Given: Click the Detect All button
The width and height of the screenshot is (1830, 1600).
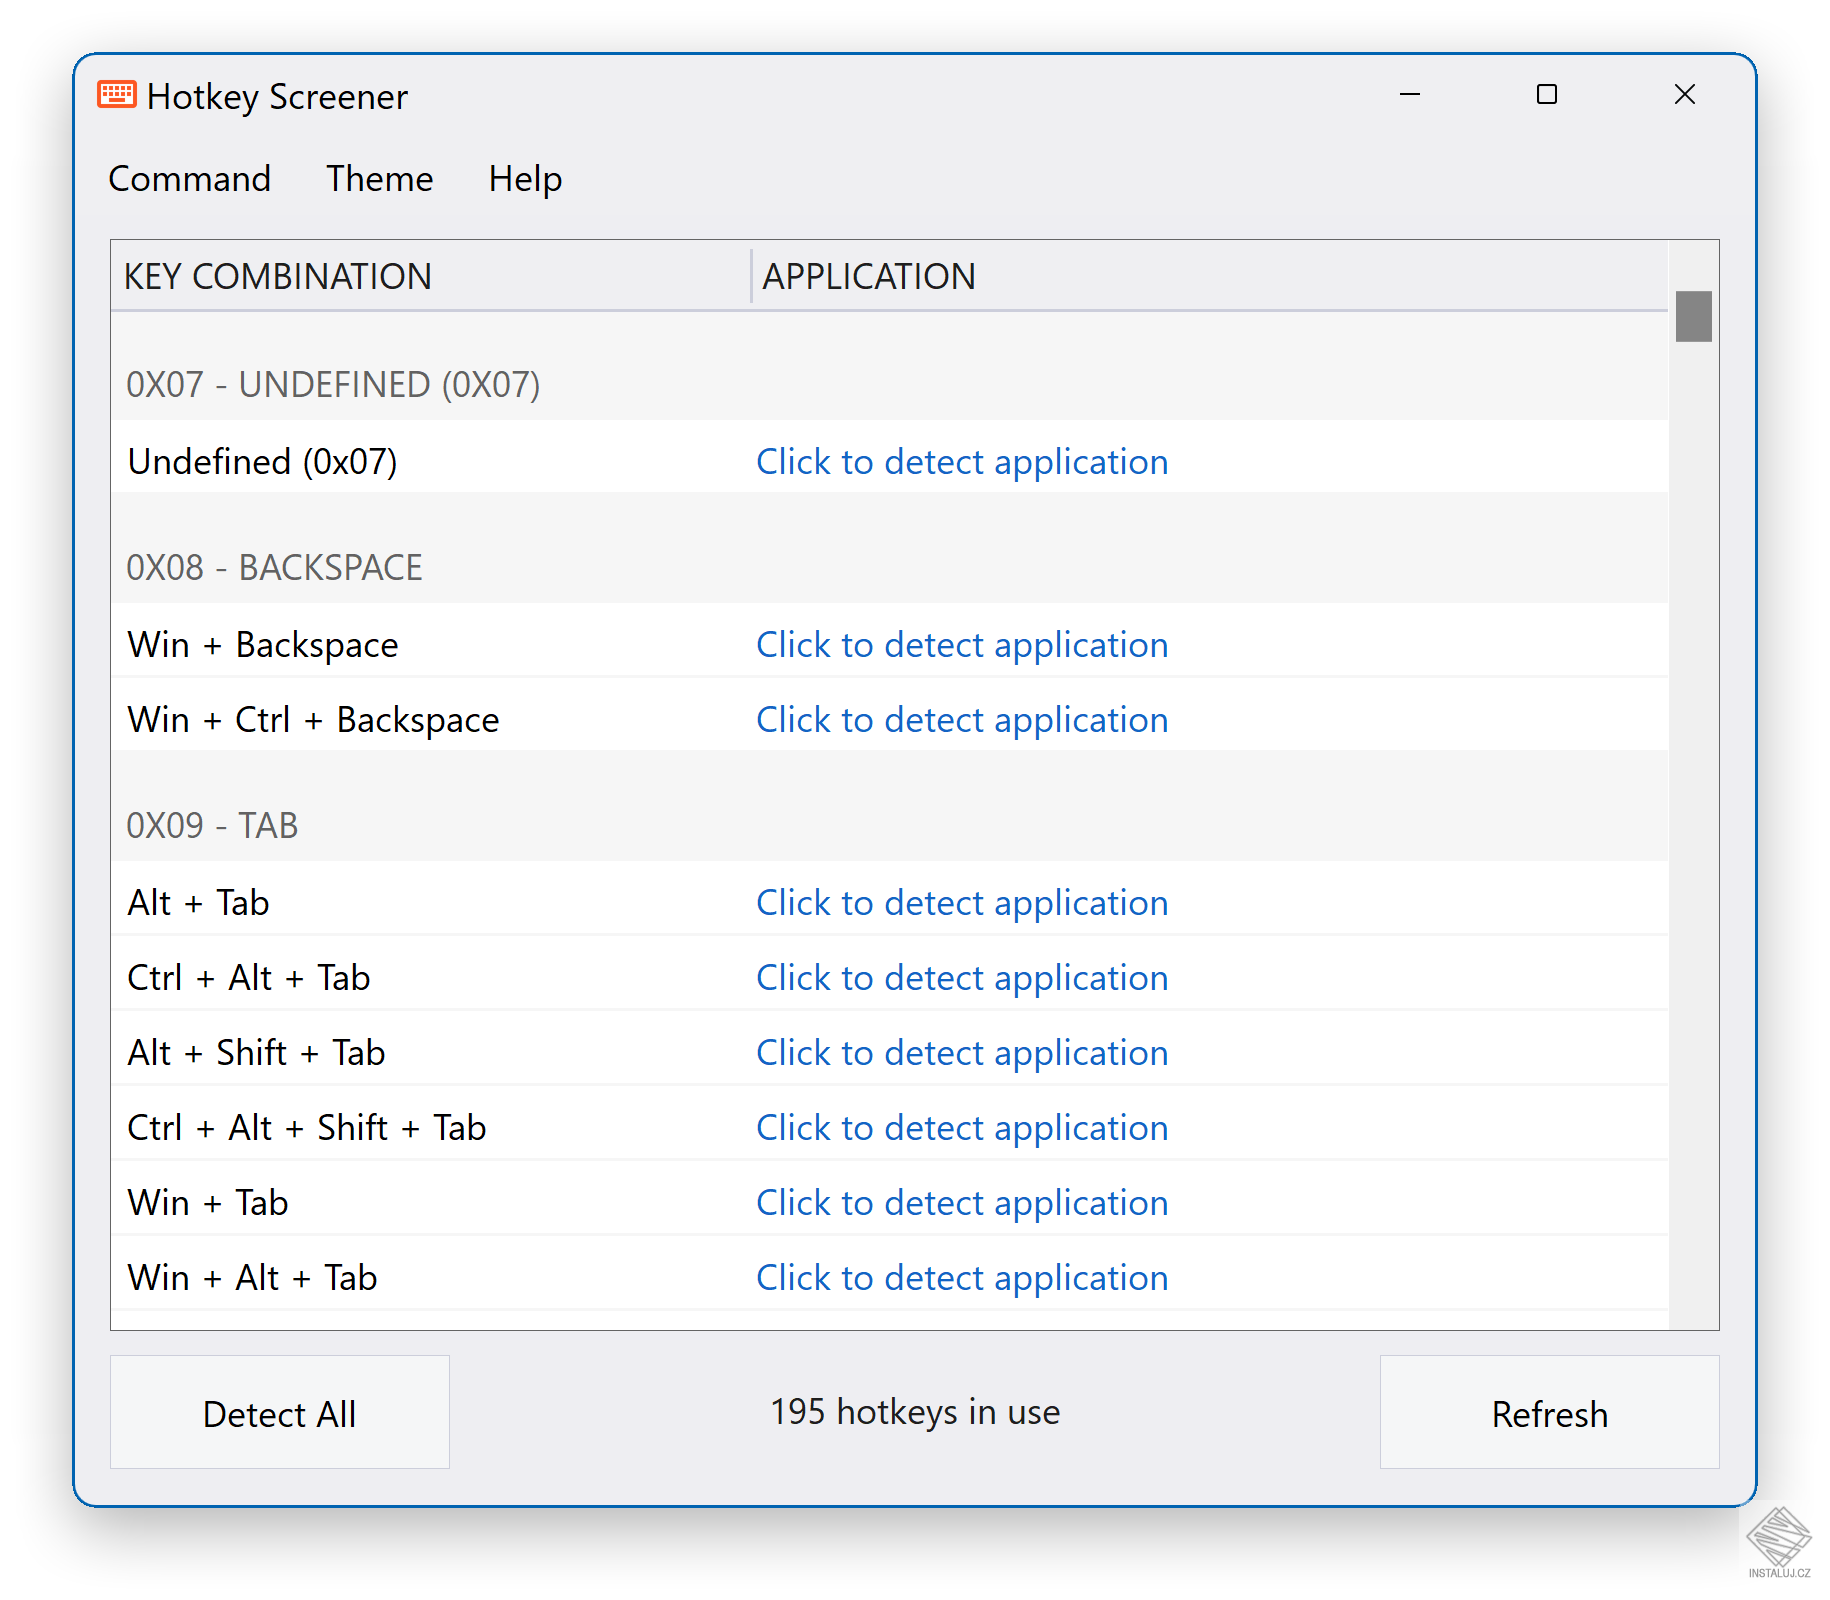Looking at the screenshot, I should point(280,1412).
